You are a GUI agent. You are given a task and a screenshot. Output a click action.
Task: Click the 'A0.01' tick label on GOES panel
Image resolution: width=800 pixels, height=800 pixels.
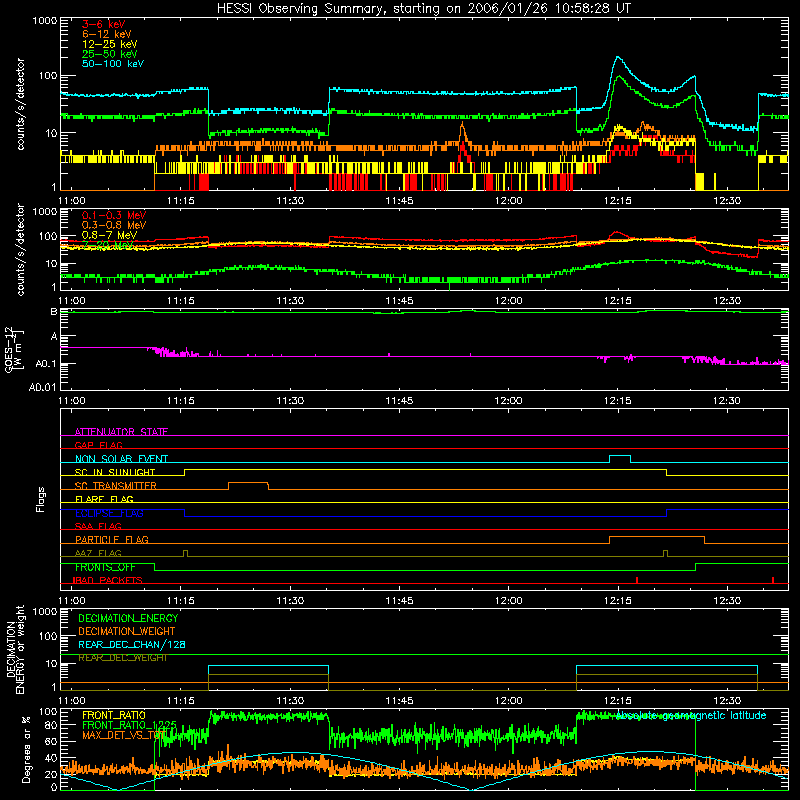tap(43, 387)
